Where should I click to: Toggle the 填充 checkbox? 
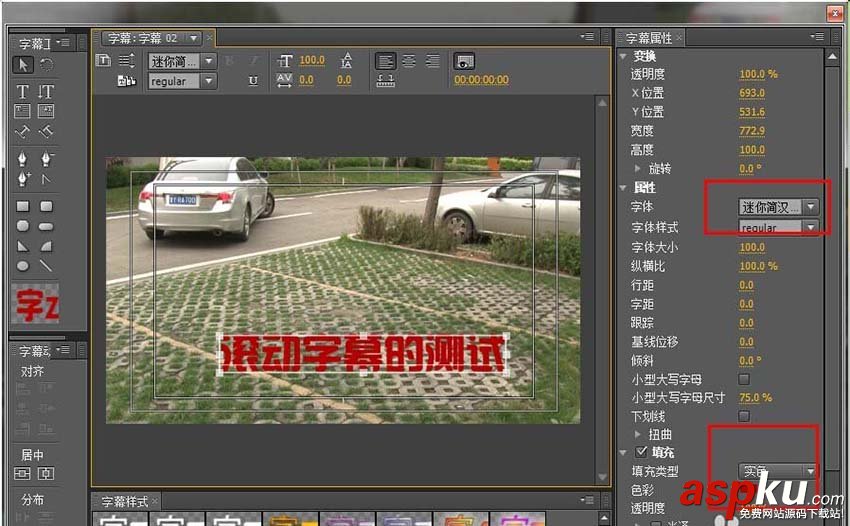pos(641,451)
